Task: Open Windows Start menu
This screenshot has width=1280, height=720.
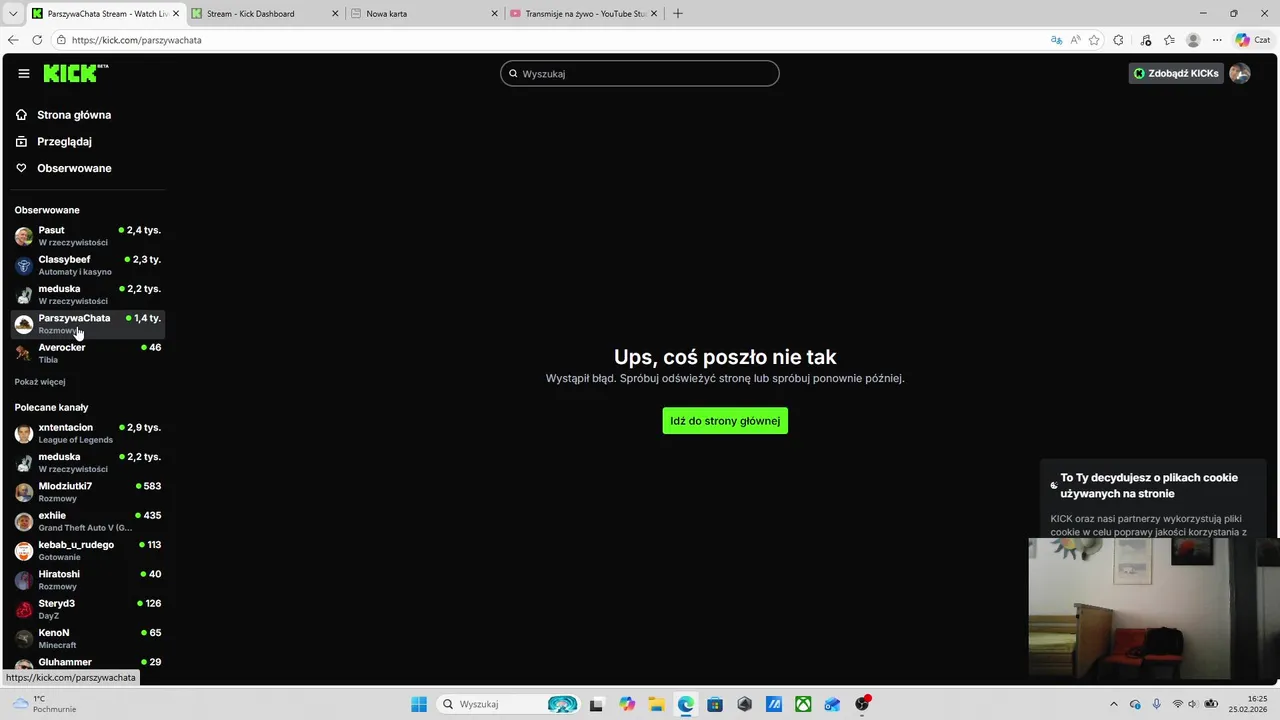Action: point(419,704)
